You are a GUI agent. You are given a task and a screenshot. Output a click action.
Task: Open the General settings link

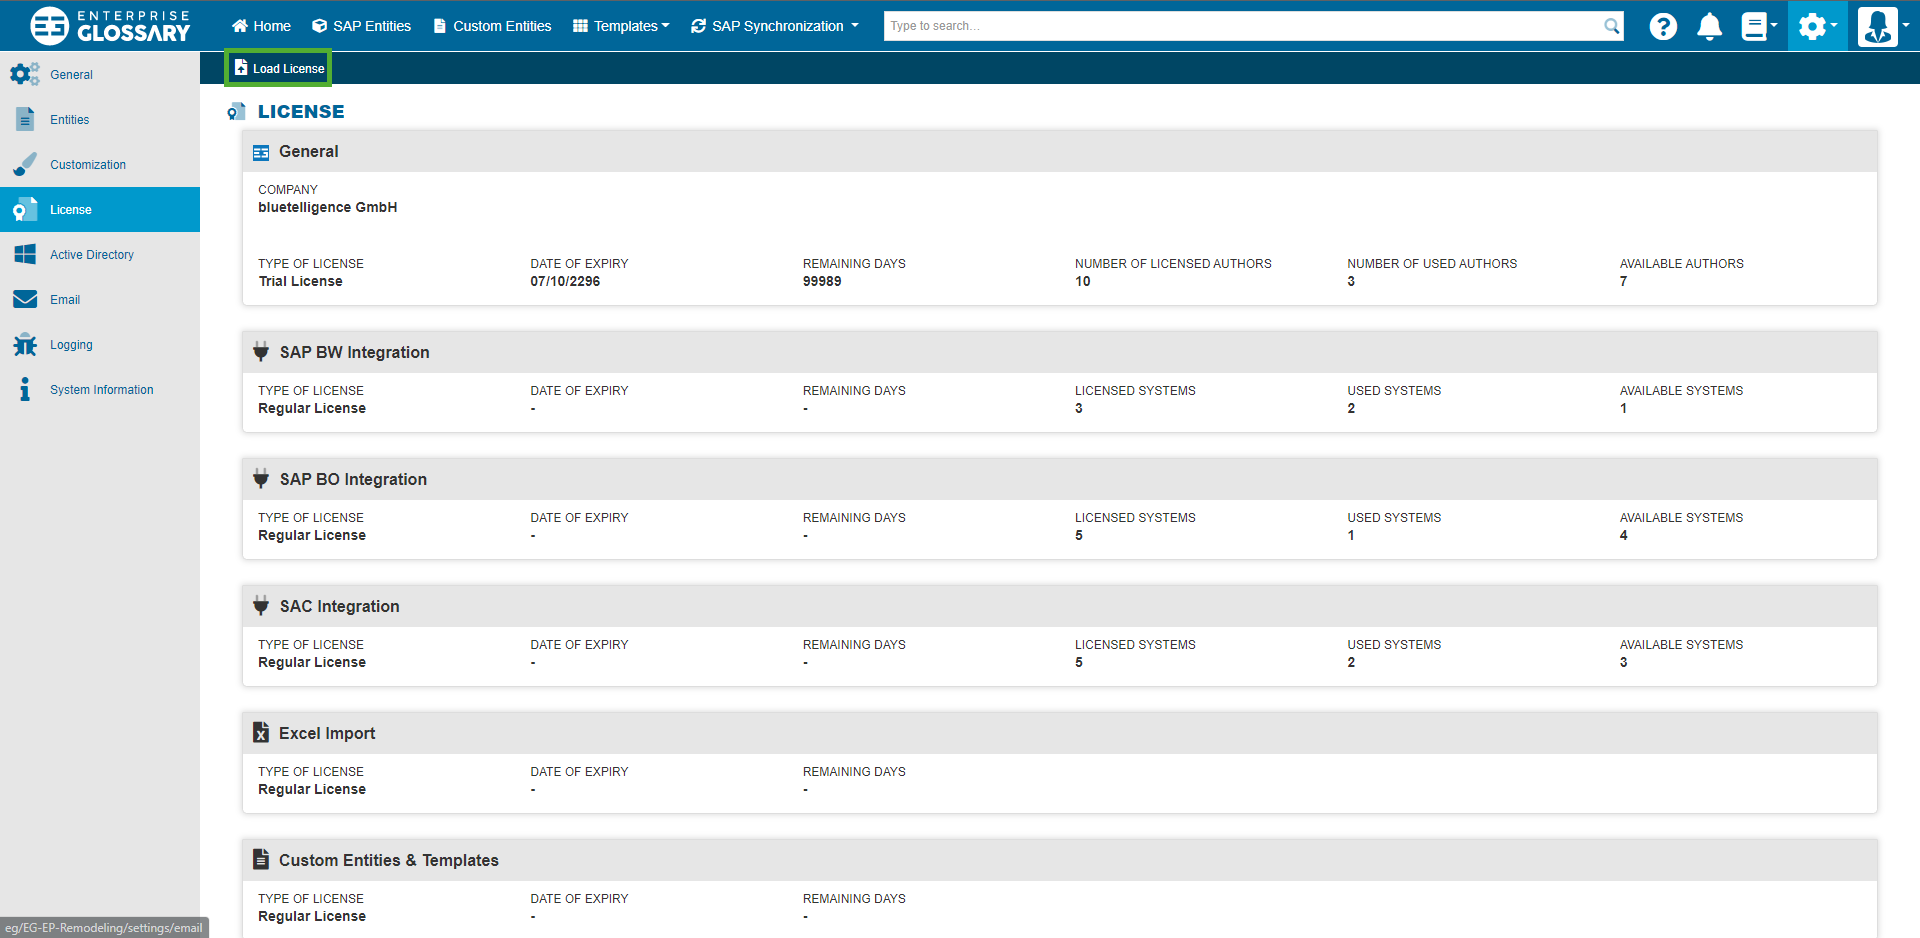[71, 75]
